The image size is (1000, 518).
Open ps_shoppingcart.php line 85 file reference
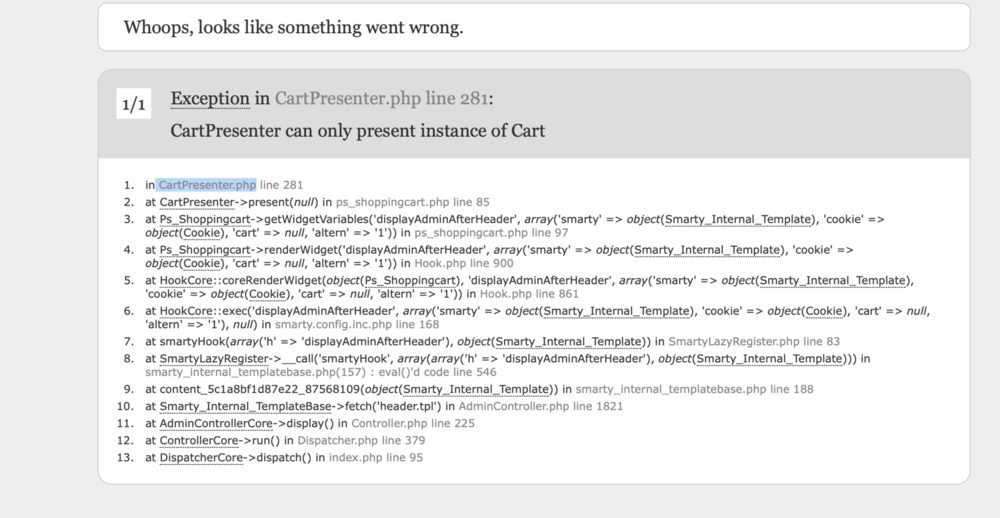[x=413, y=202]
